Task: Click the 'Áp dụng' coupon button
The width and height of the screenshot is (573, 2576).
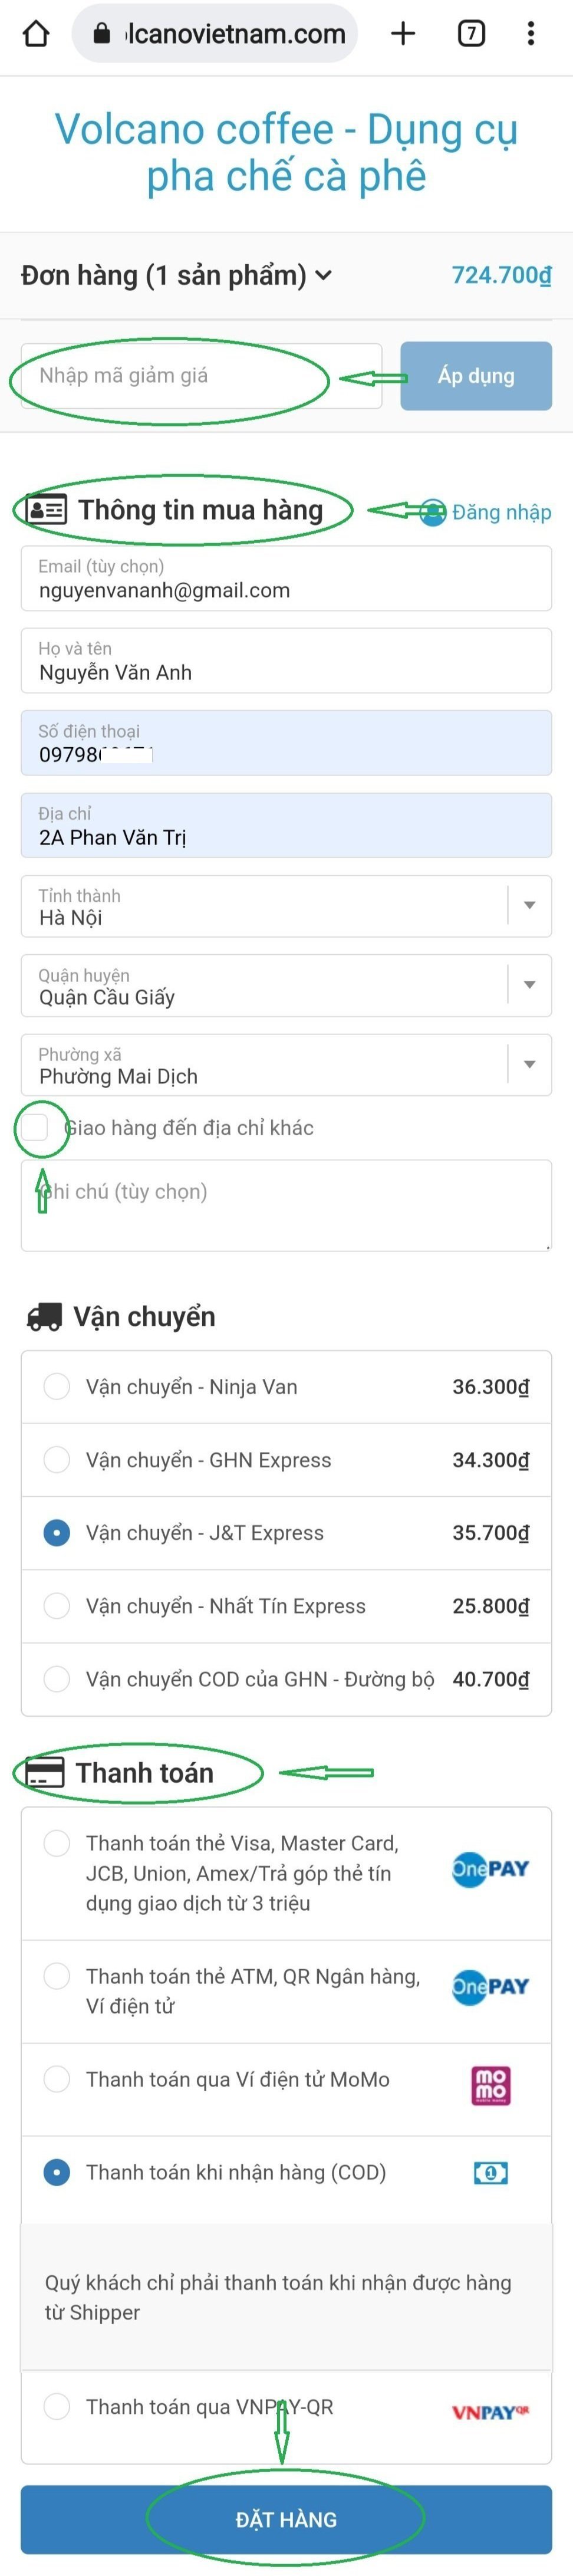Action: (476, 376)
